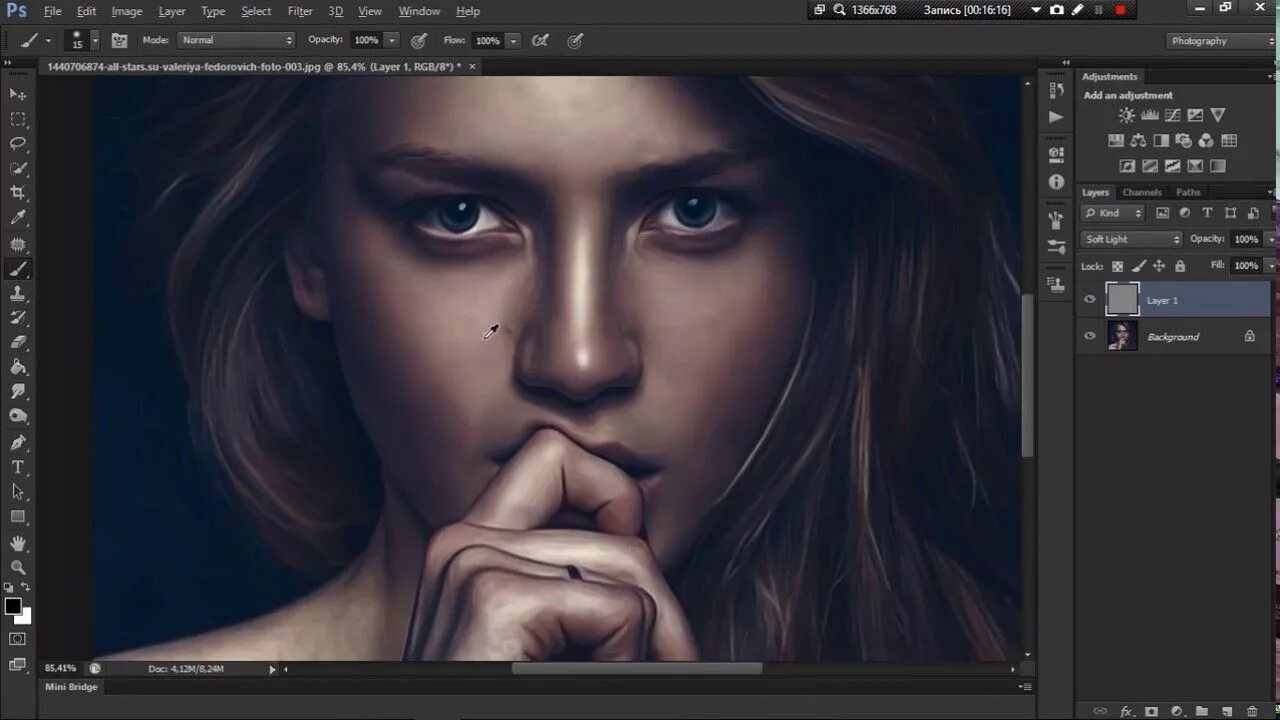Open the brush Mode Normal dropdown
Screen dimensions: 1280x720
point(237,40)
